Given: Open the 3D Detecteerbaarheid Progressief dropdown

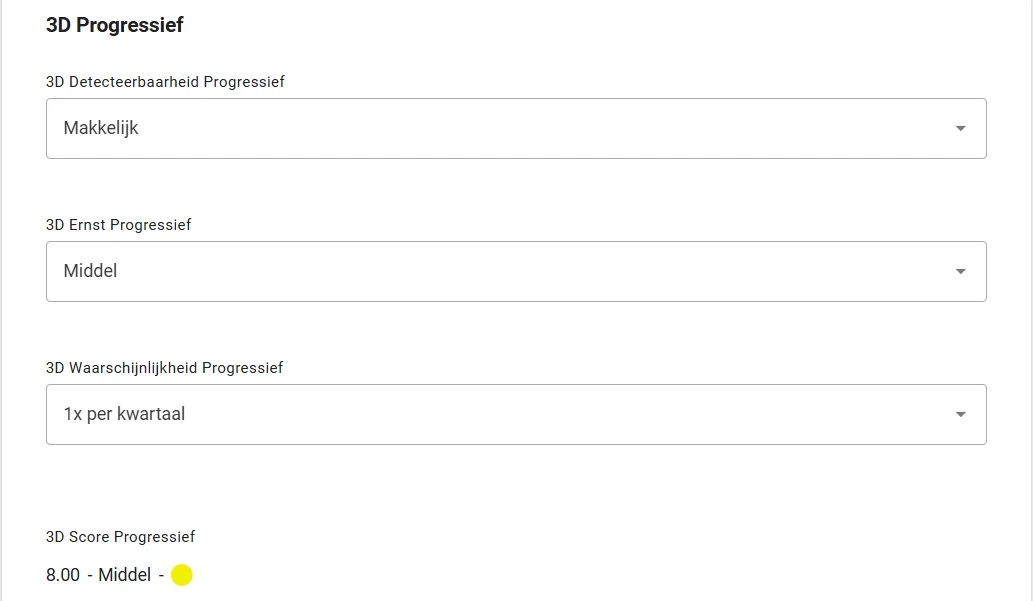Looking at the screenshot, I should coord(516,129).
